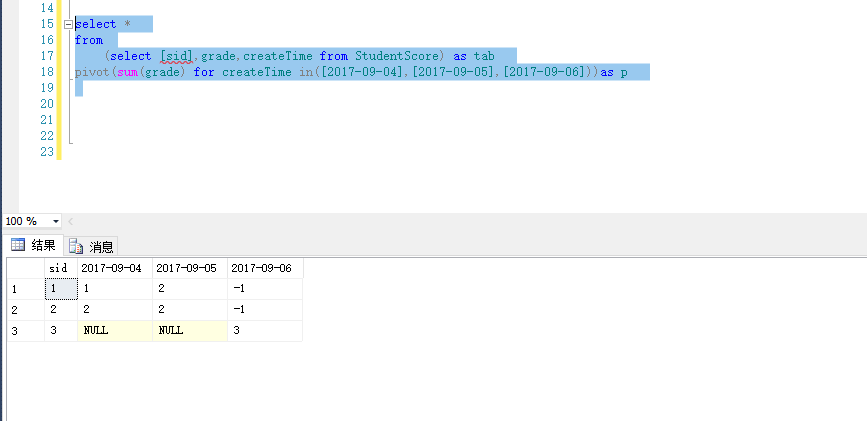The height and width of the screenshot is (421, 867).
Task: Click the sum function on line 18
Action: [126, 72]
